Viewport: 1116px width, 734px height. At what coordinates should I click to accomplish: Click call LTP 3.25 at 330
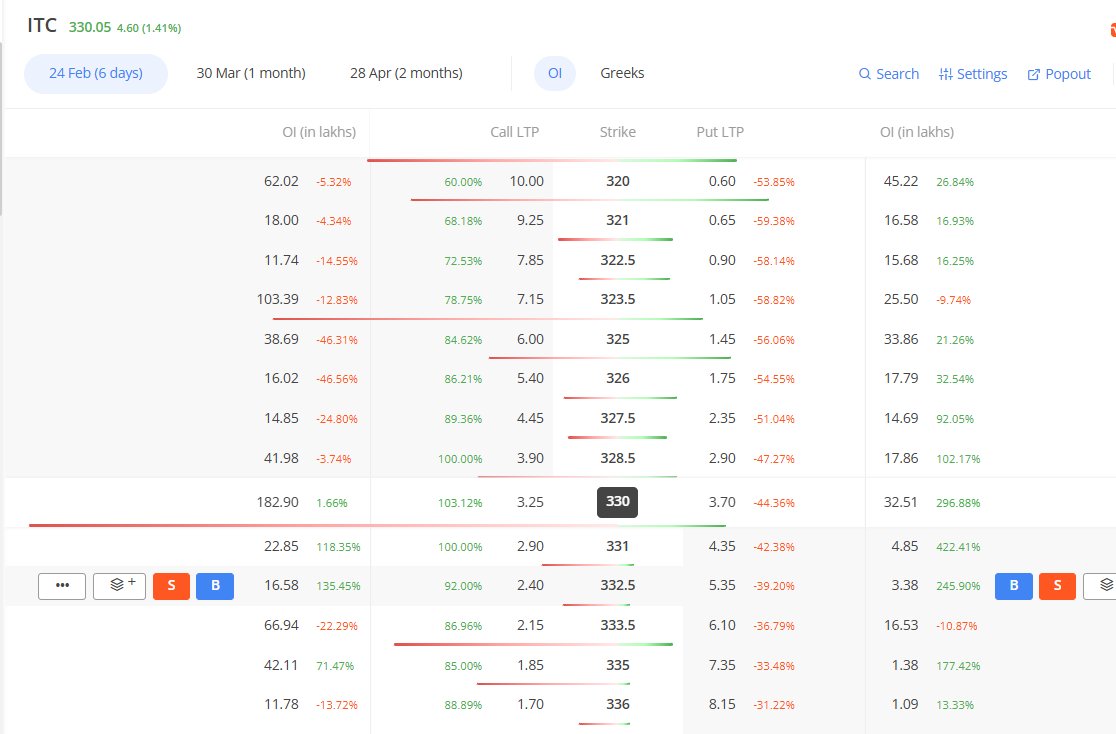[x=530, y=503]
